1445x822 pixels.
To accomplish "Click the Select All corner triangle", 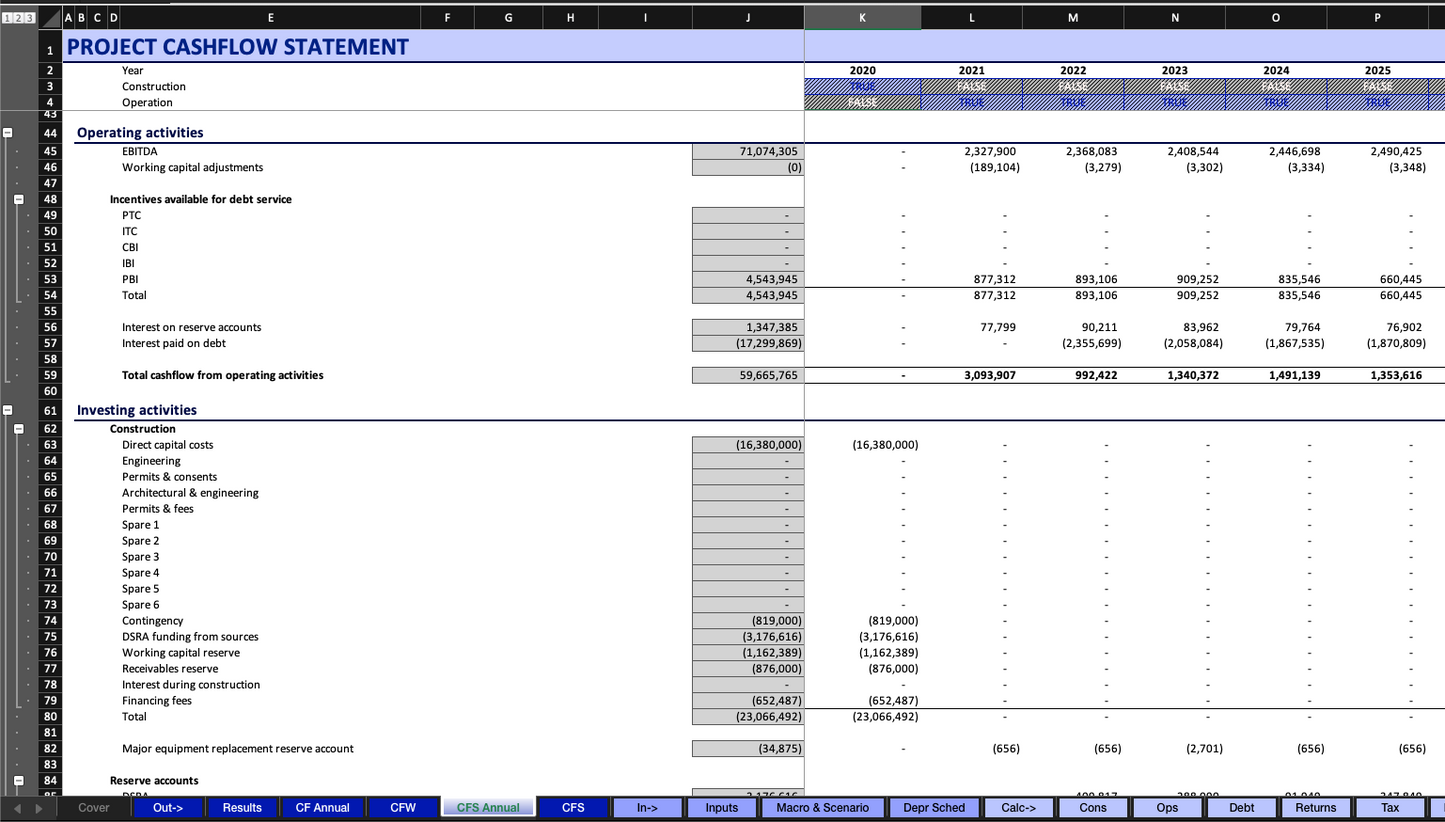I will (50, 18).
